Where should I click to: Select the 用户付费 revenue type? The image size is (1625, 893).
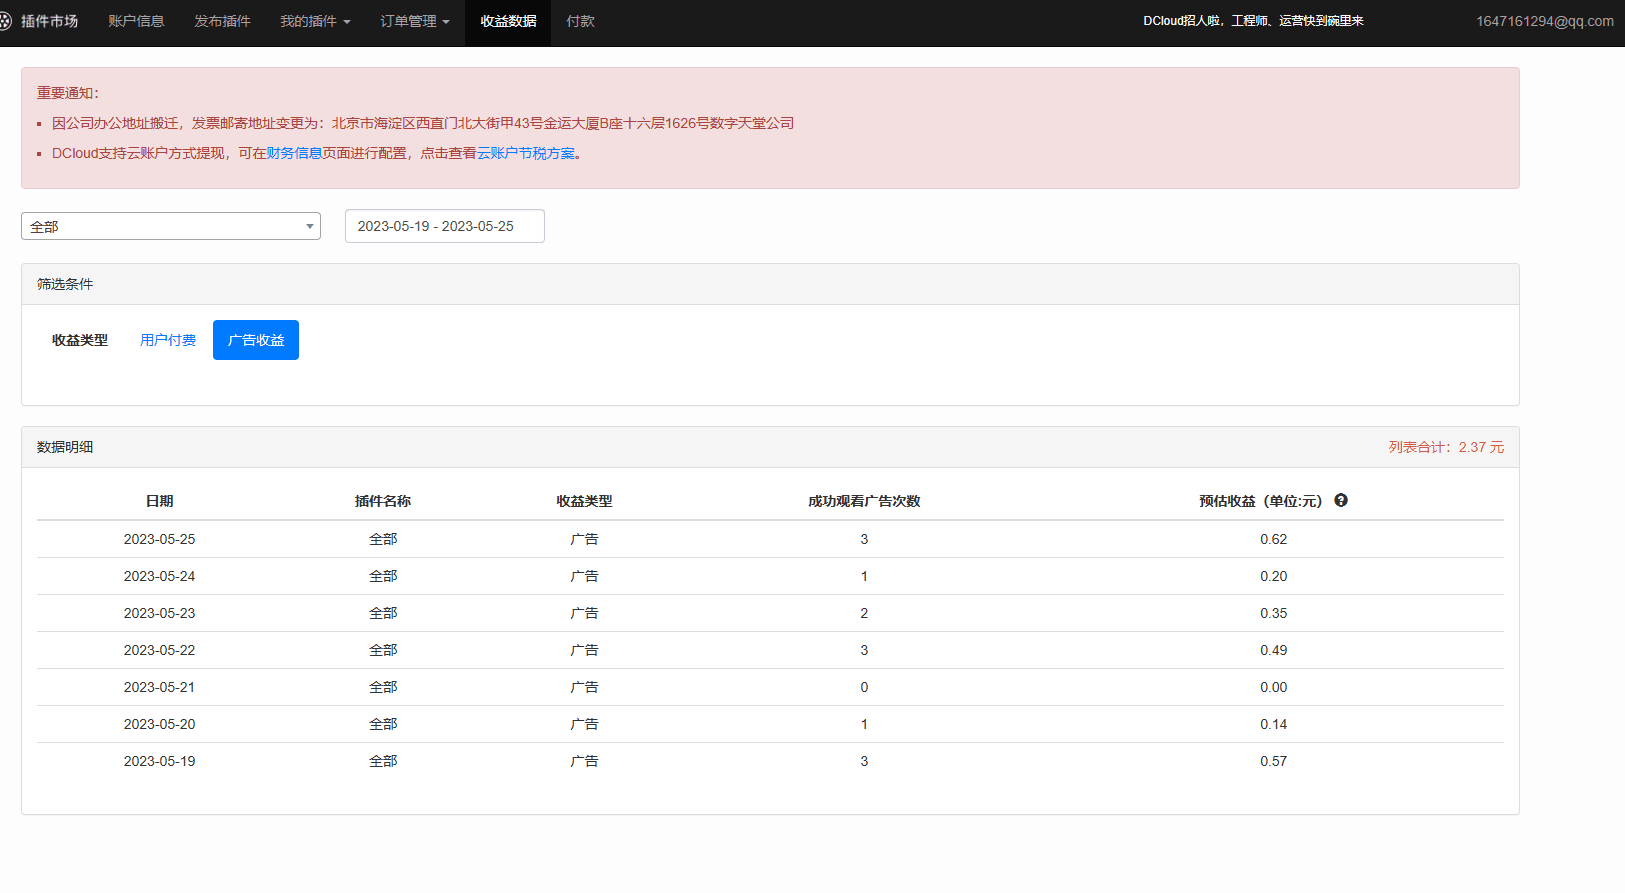168,340
